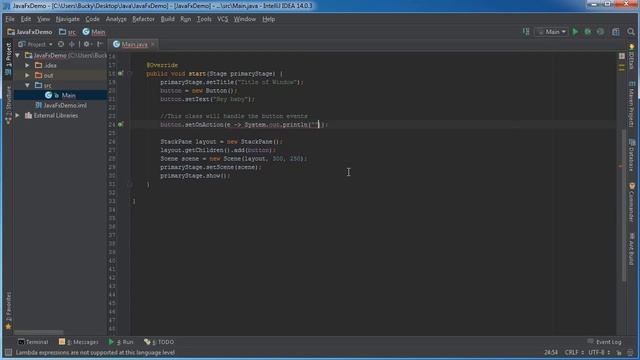This screenshot has width=640, height=360.
Task: Click yellow warning stripe mark near editor top right
Action: click(622, 65)
